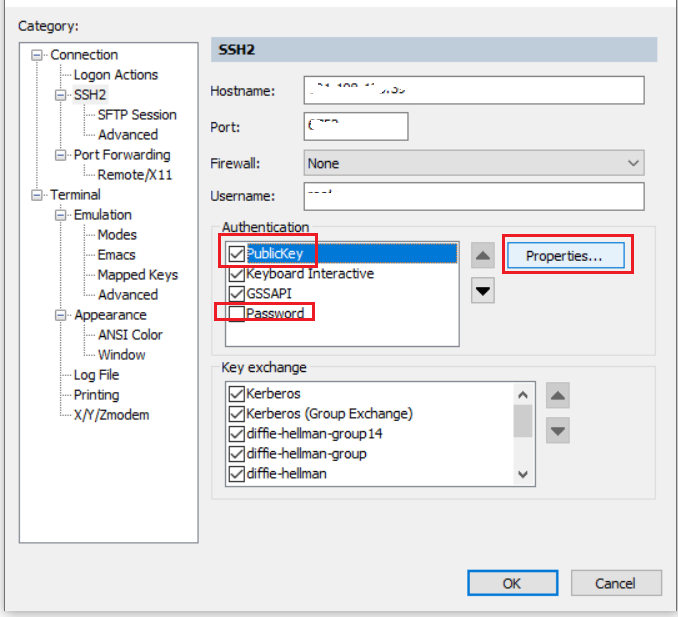678x617 pixels.
Task: Select Advanced under SSH2
Action: click(x=128, y=135)
